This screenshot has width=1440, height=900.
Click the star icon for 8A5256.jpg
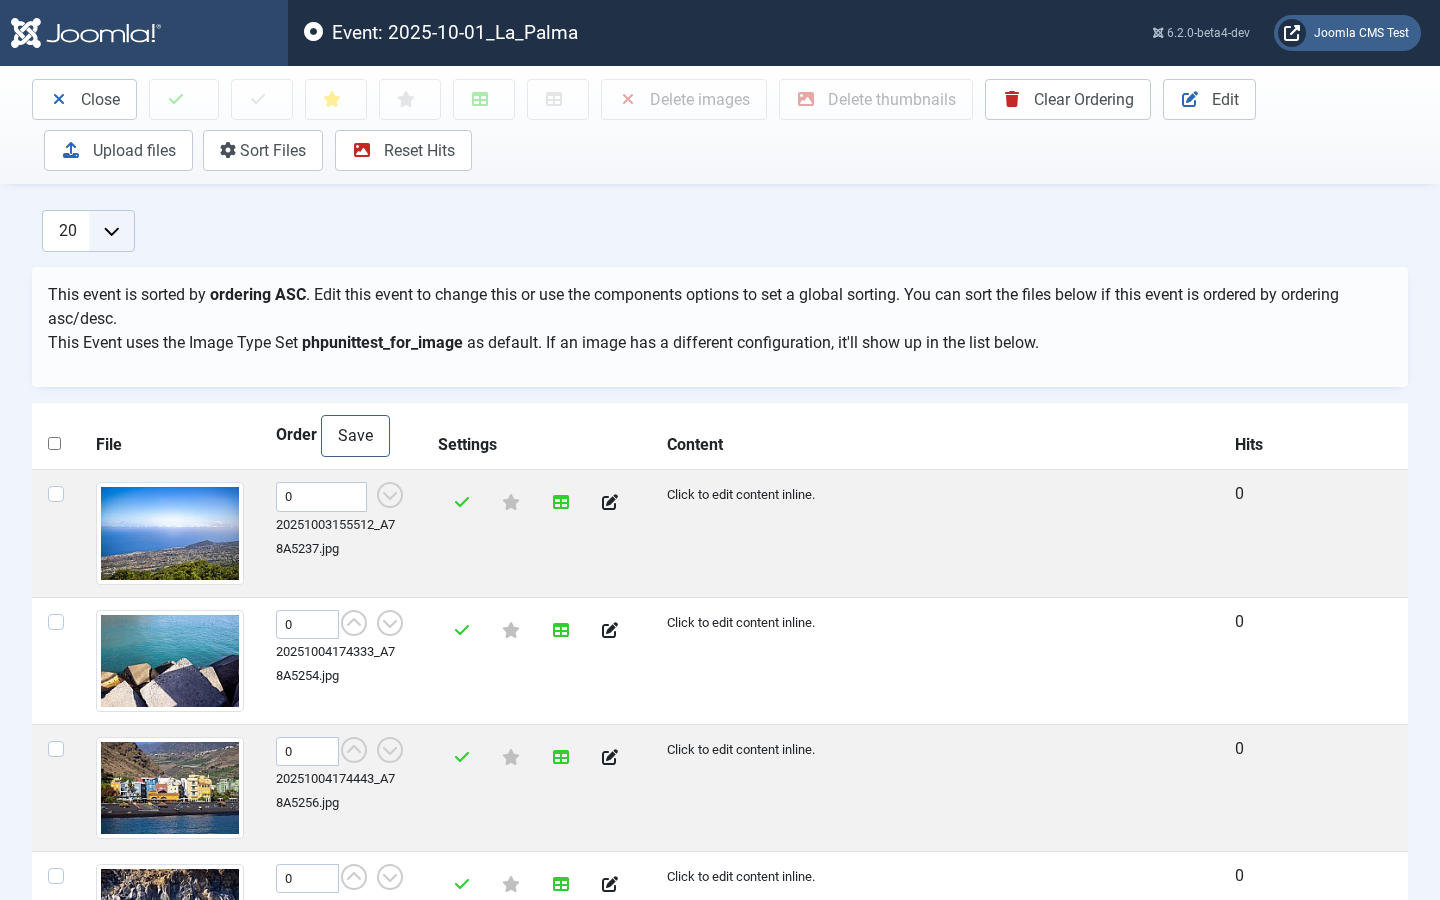click(511, 757)
